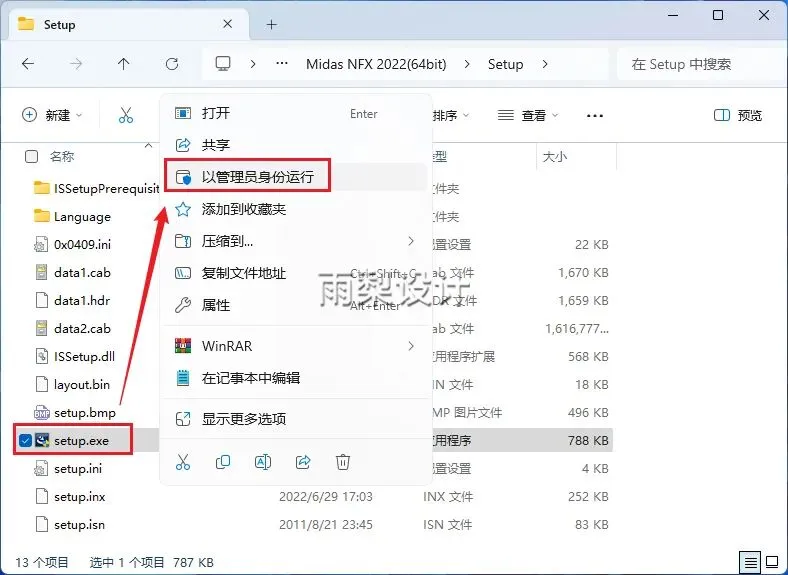The height and width of the screenshot is (575, 788).
Task: Open the toolbar more options ellipsis
Action: [x=595, y=116]
